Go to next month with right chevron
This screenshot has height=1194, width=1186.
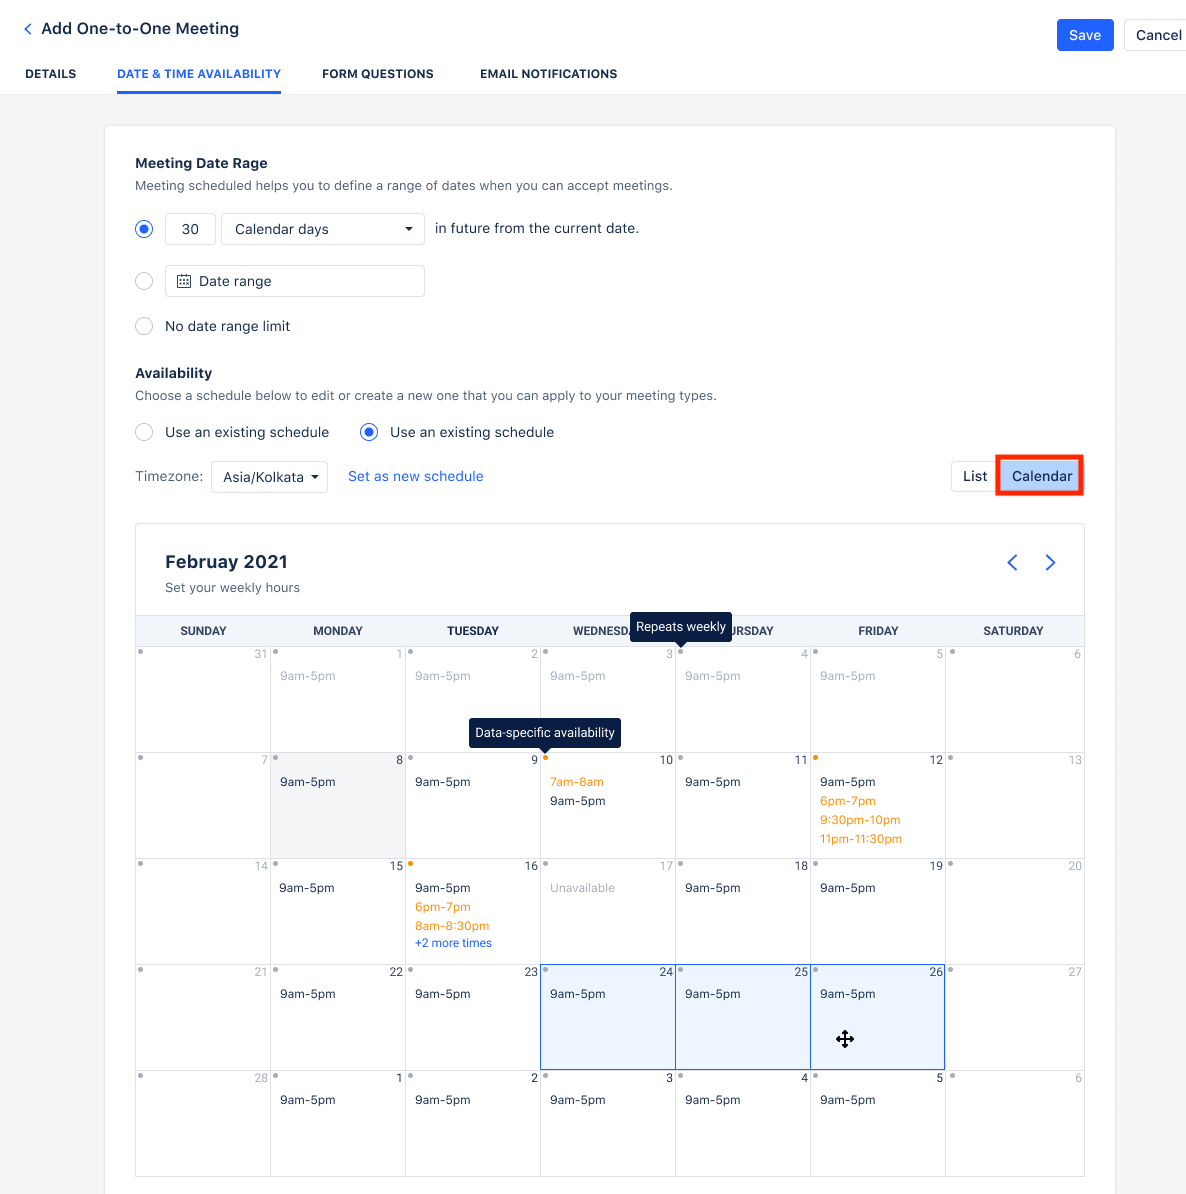1050,563
